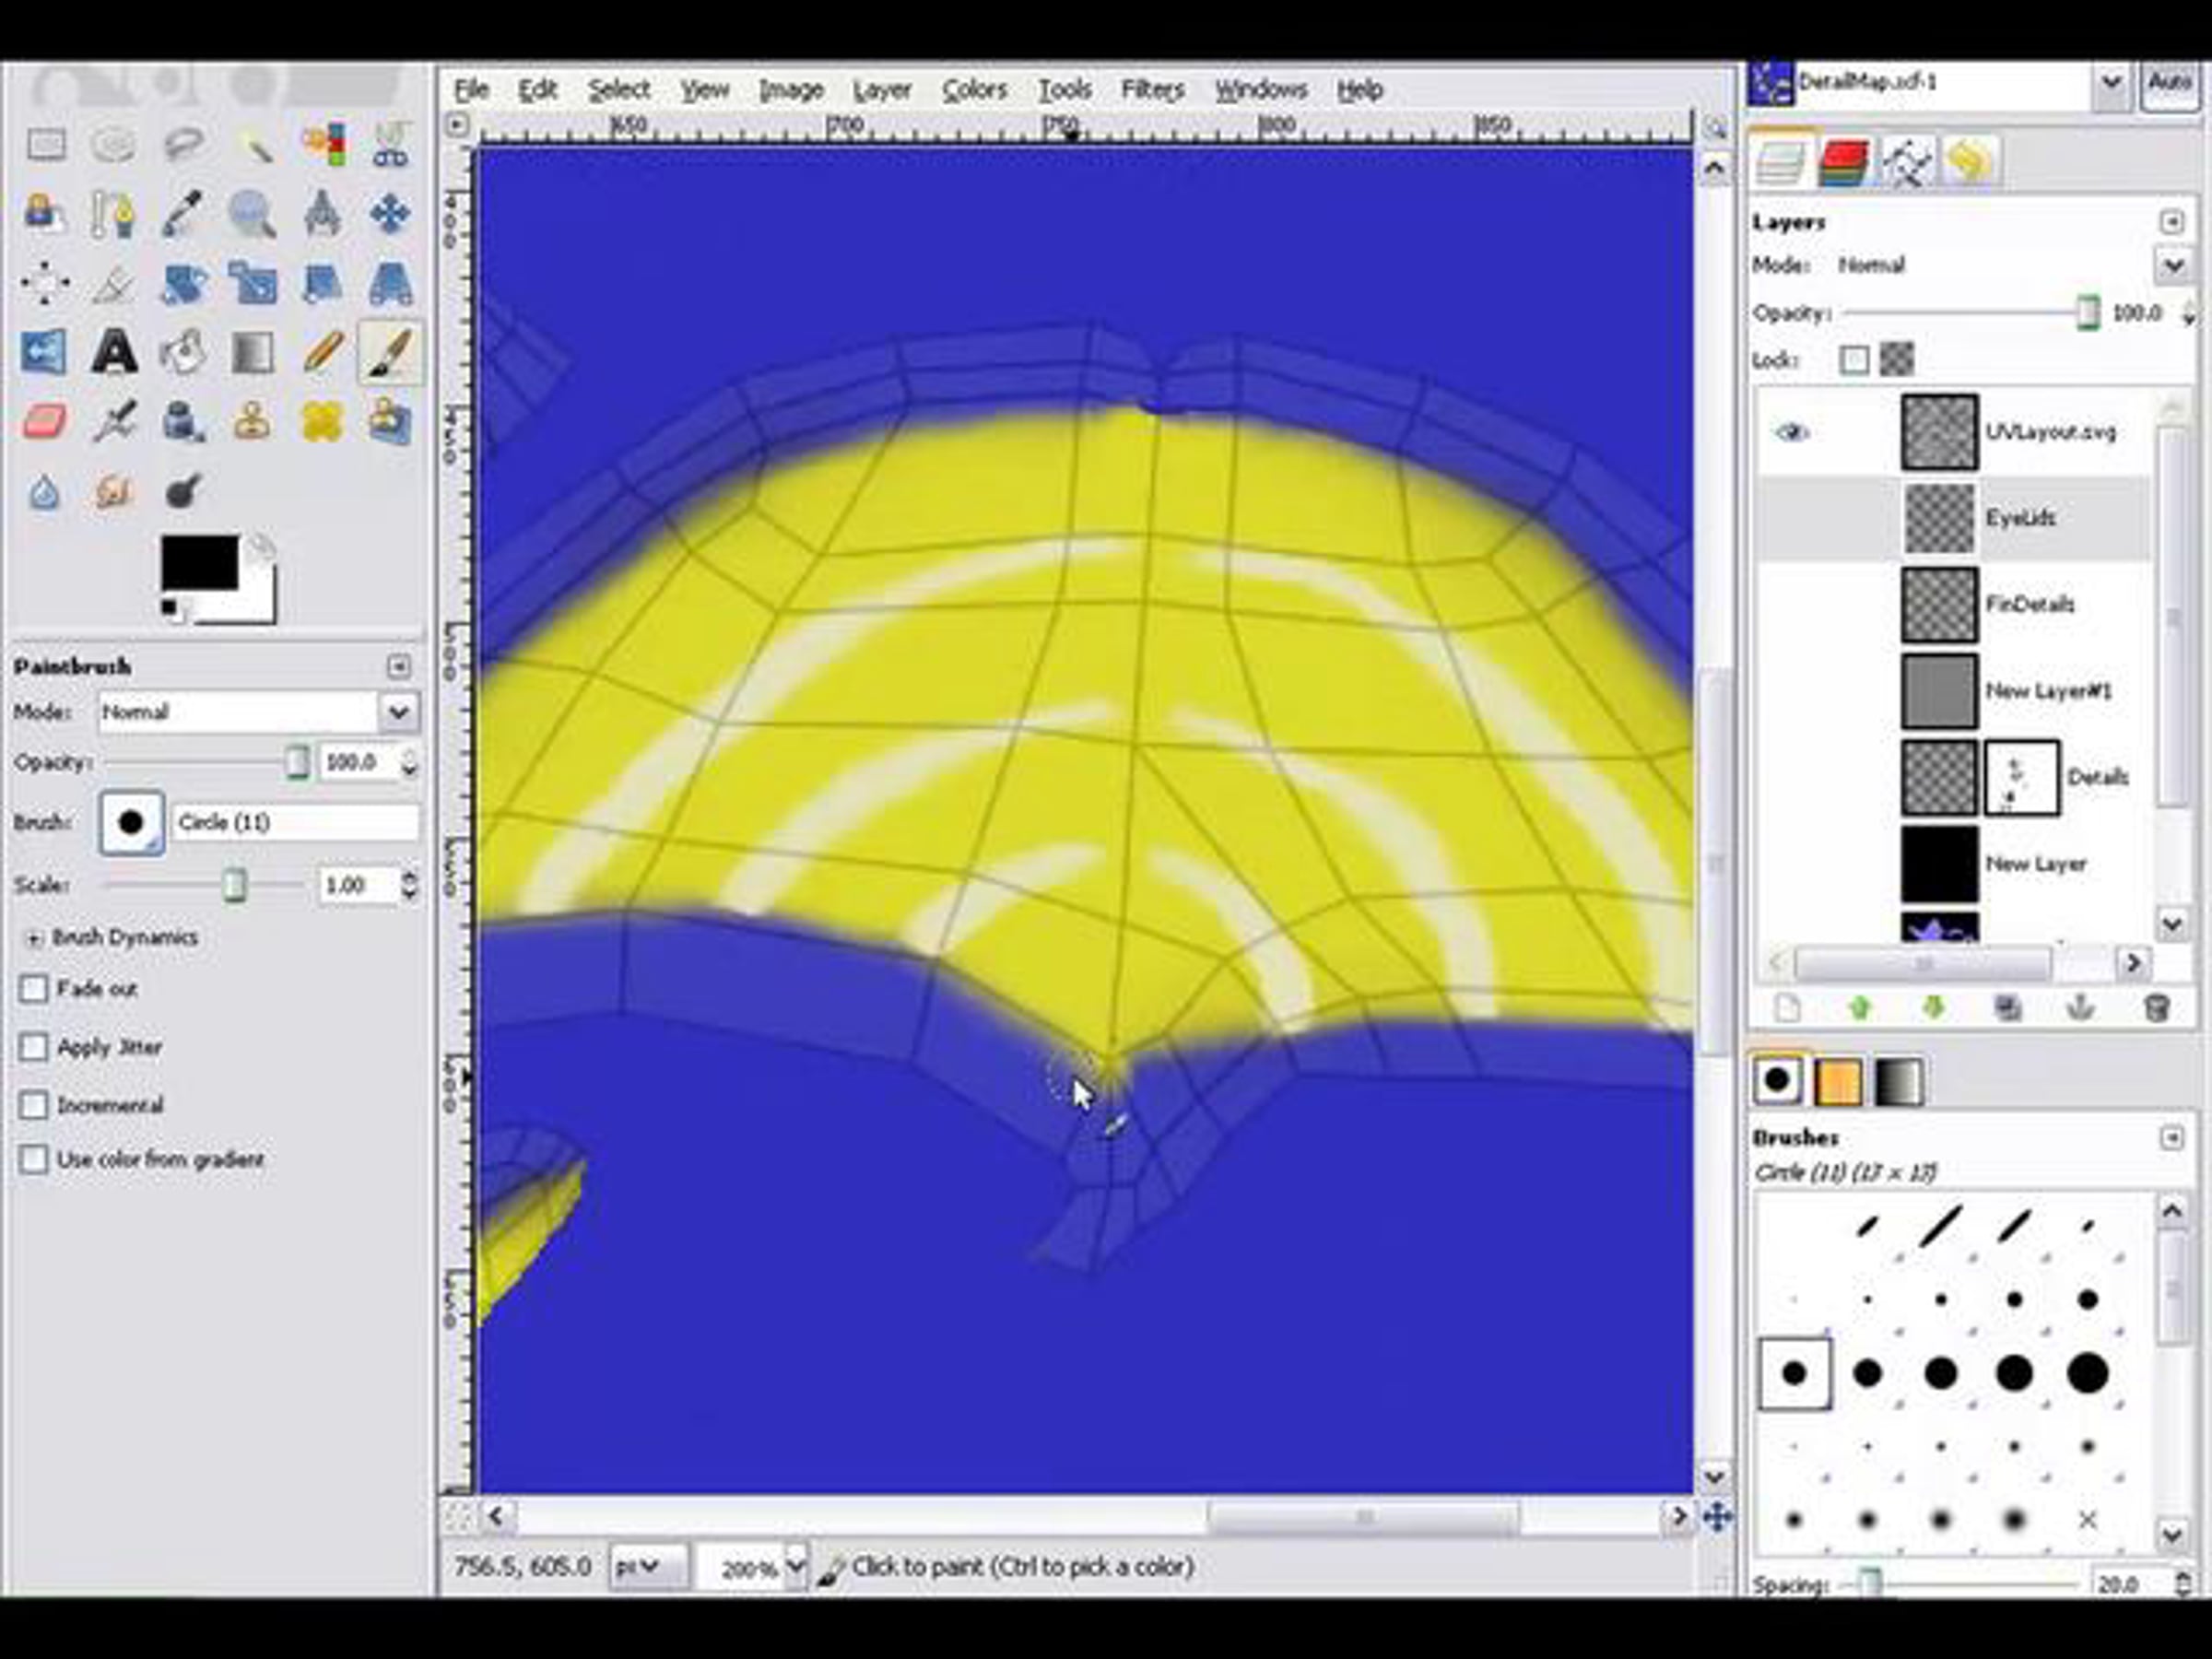This screenshot has width=2212, height=1659.
Task: Hide the UVLayout.svg layer
Action: [x=1792, y=432]
